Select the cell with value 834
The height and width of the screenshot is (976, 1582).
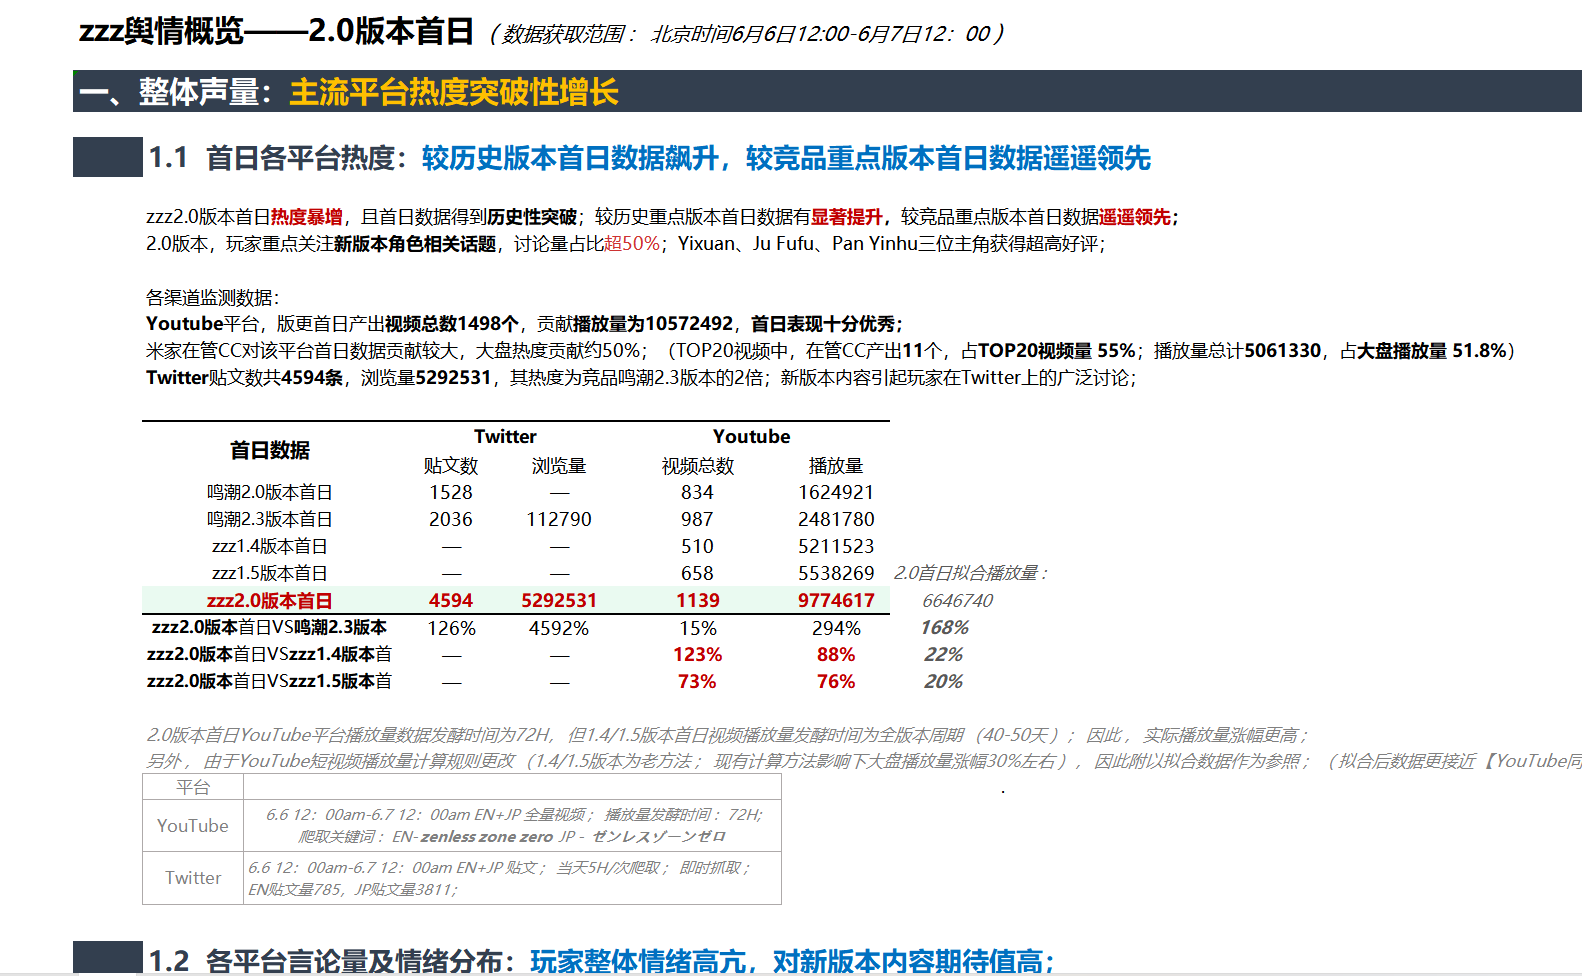click(698, 492)
